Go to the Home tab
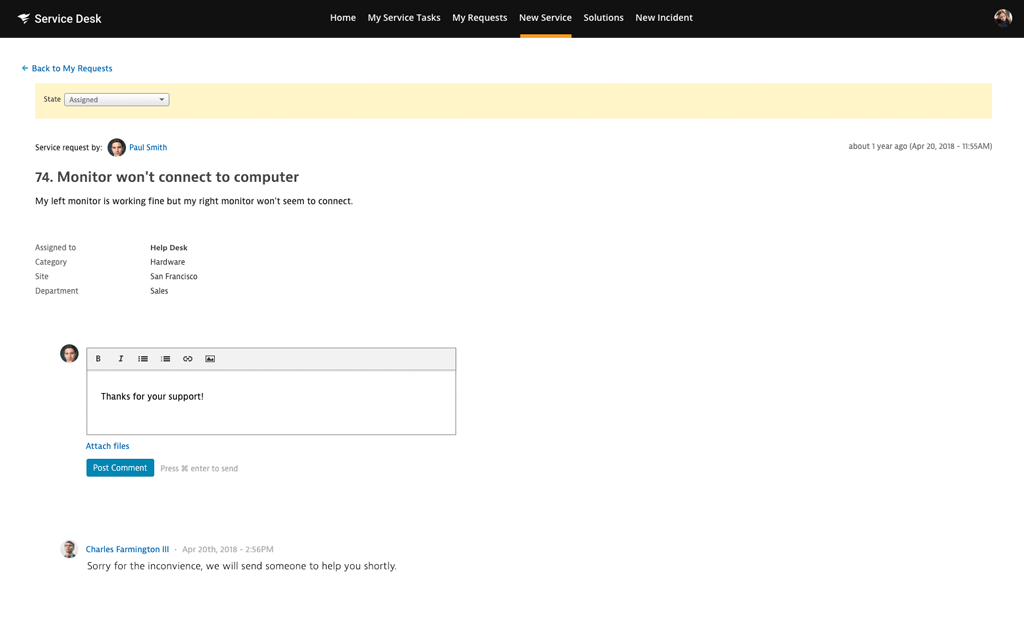The width and height of the screenshot is (1024, 640). click(x=343, y=18)
